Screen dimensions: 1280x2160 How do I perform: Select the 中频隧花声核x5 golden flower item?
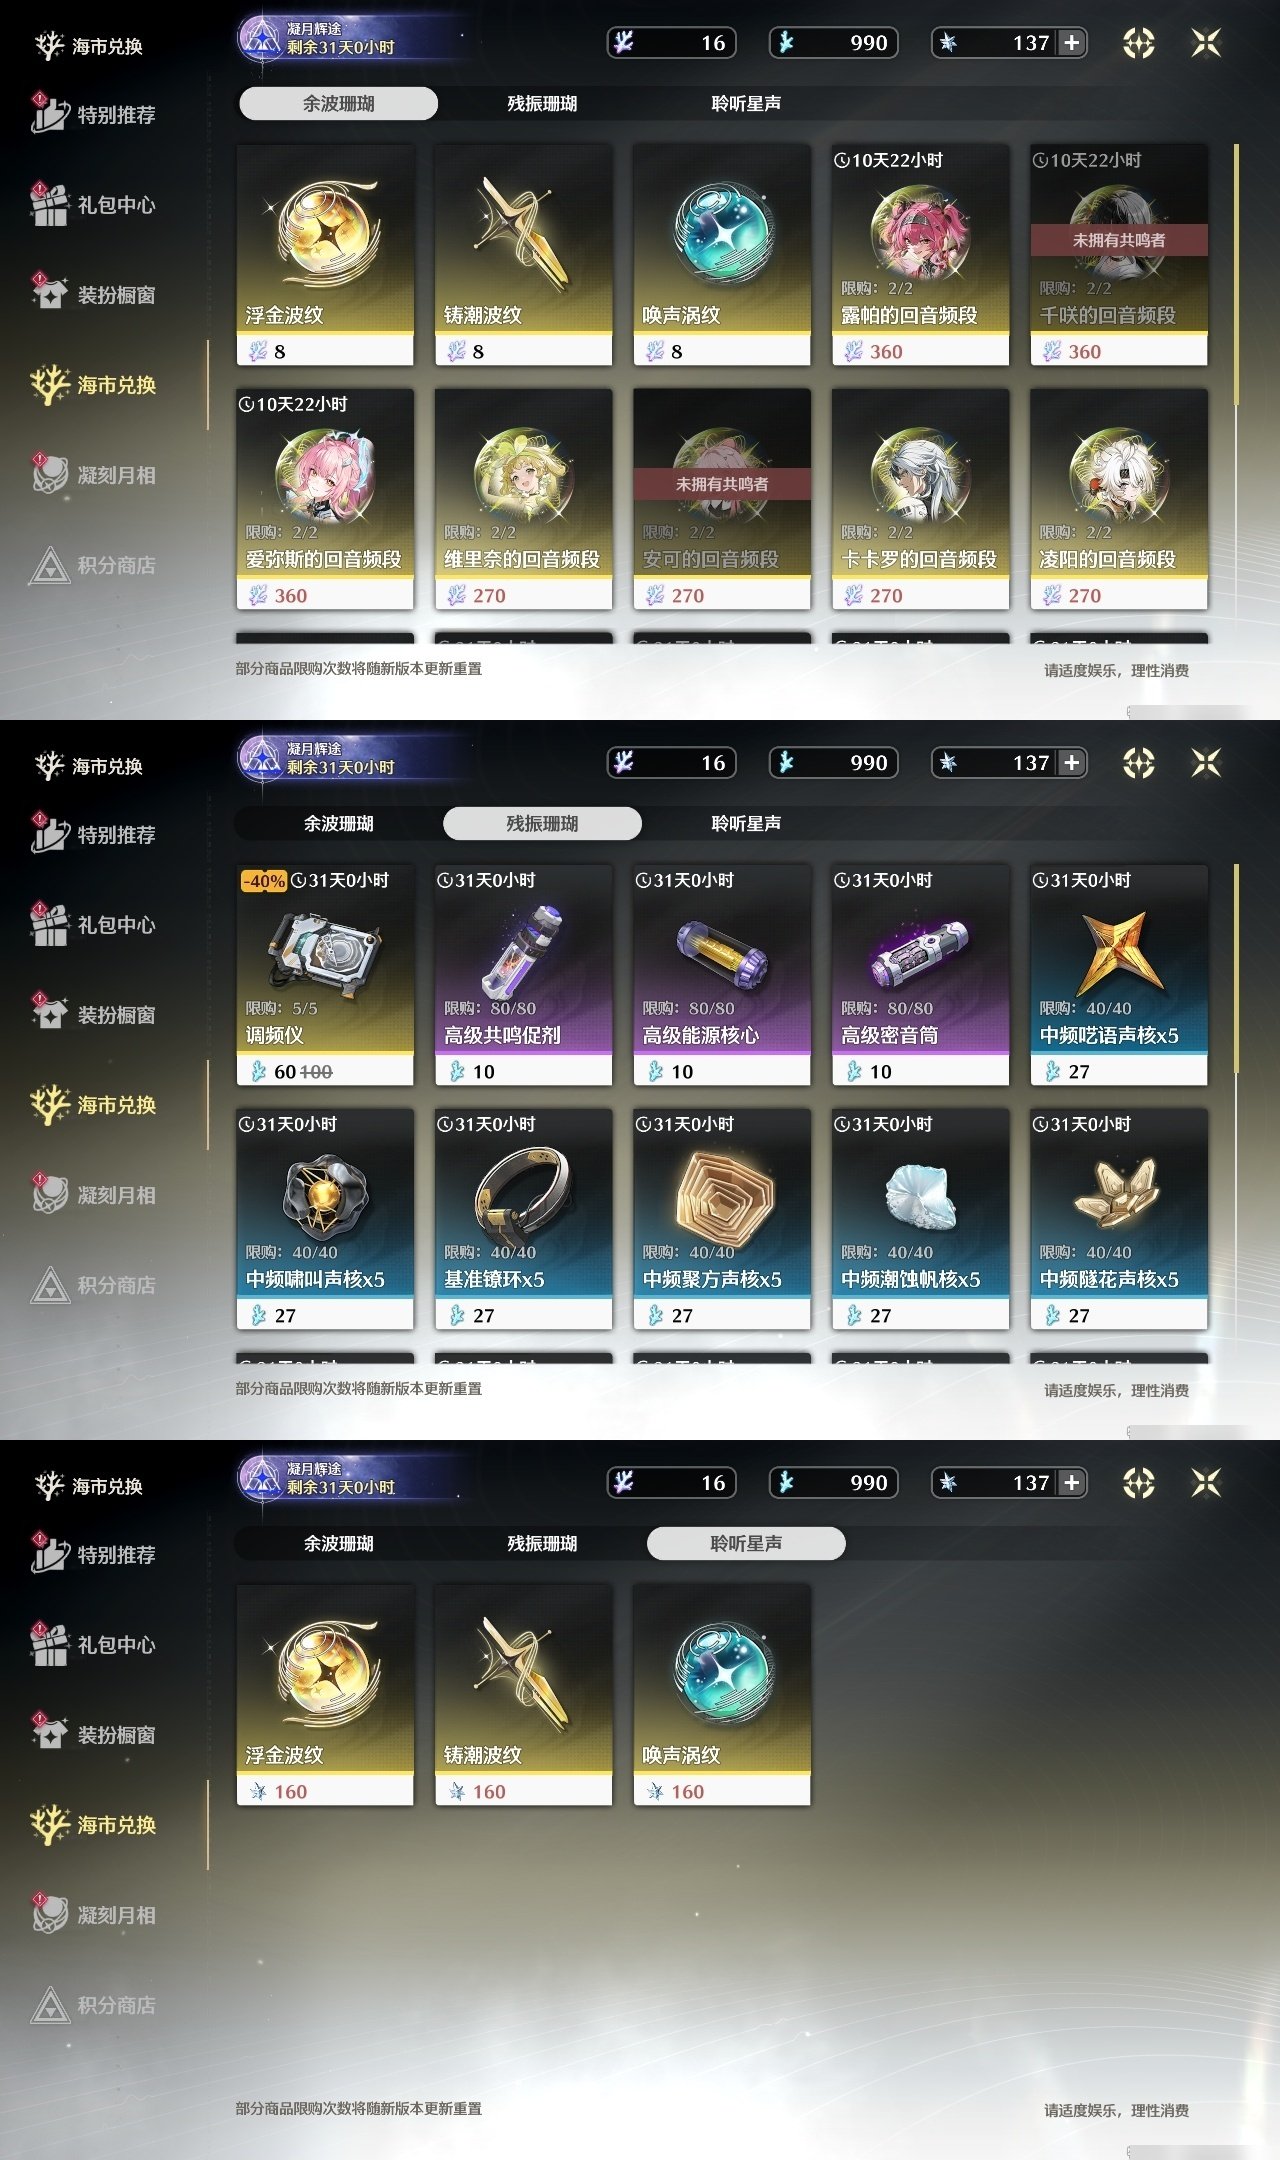point(1119,1219)
